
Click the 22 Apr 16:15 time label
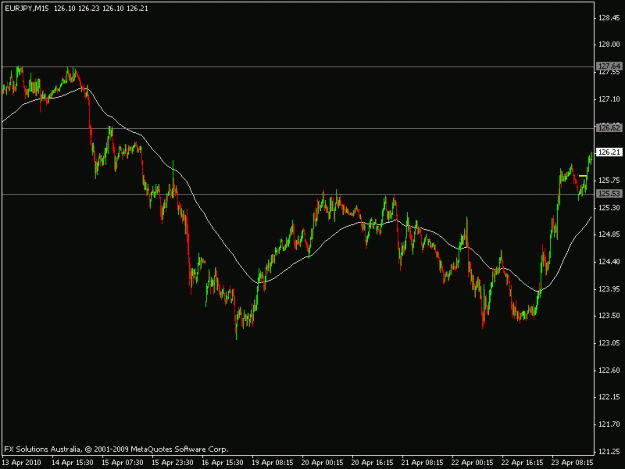tap(522, 463)
